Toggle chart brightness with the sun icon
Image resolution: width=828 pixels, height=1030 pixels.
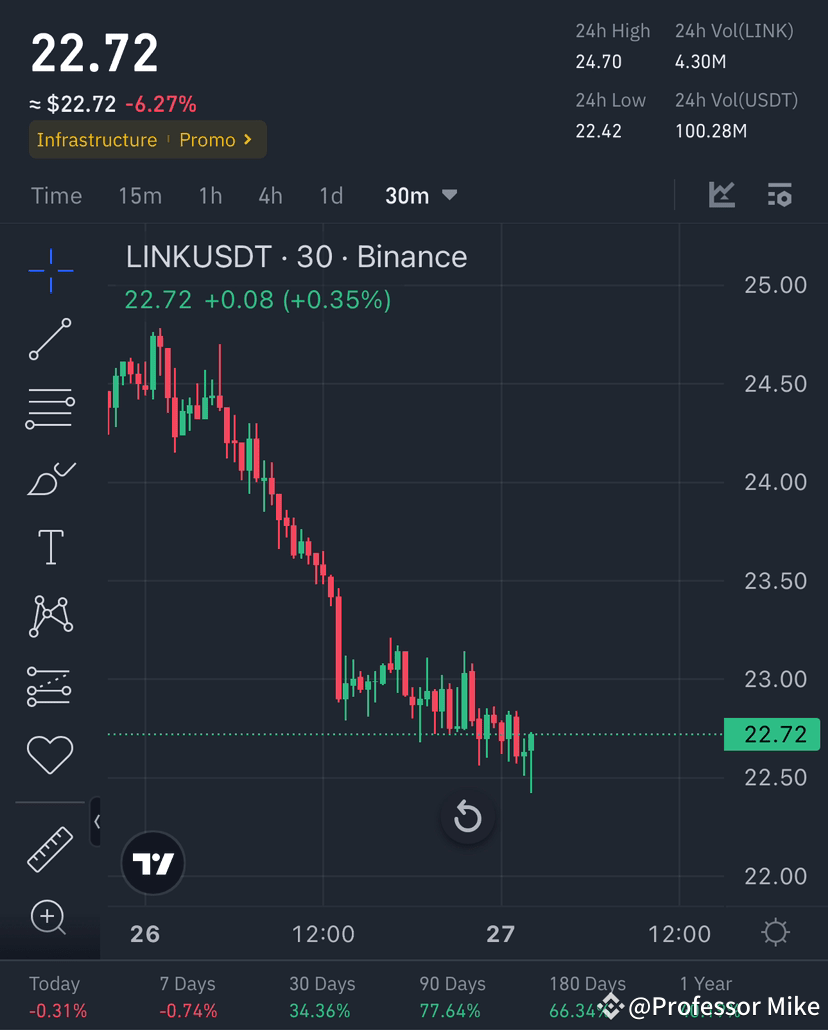(777, 931)
